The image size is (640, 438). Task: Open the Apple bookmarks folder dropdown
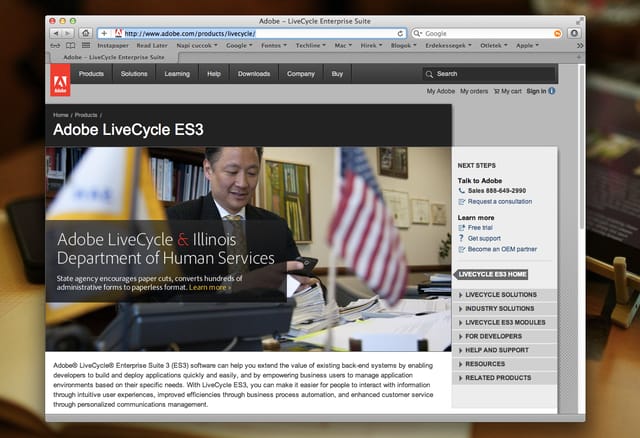527,46
